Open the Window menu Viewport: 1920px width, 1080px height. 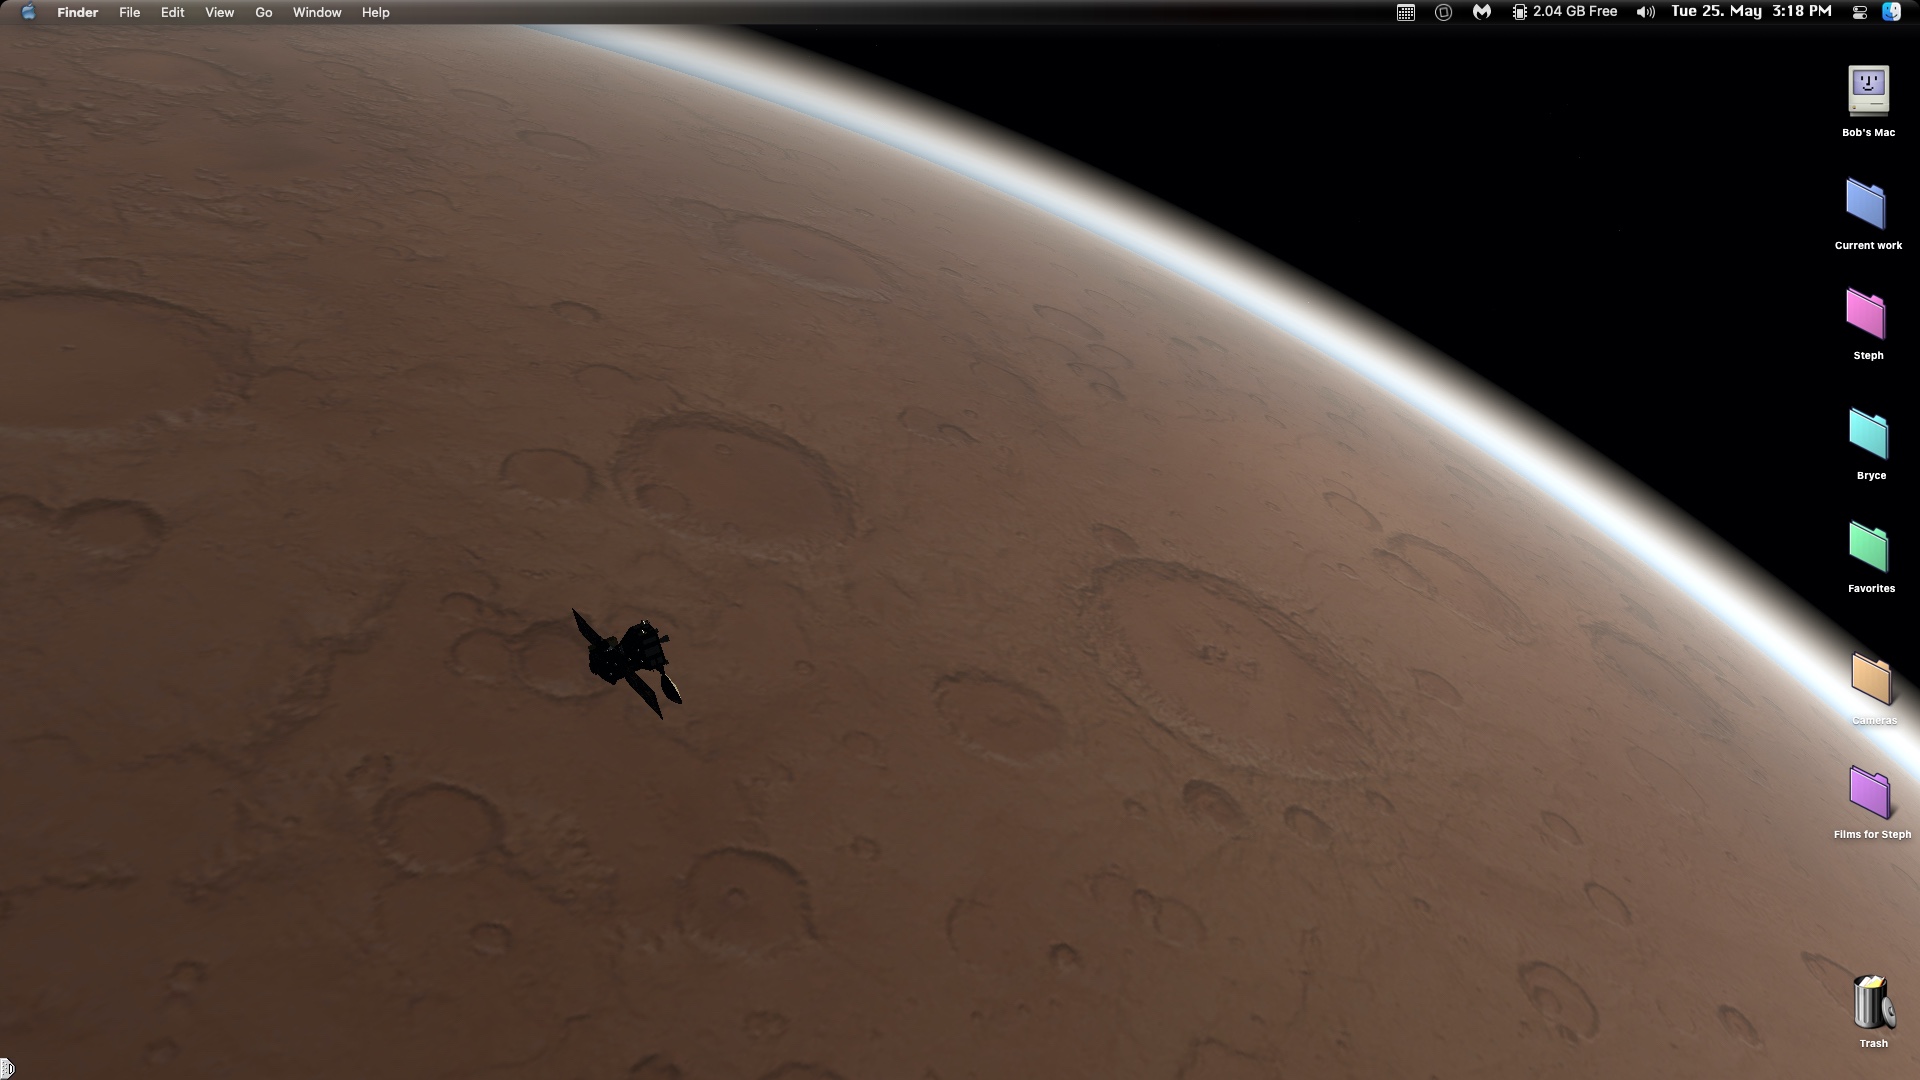point(317,12)
